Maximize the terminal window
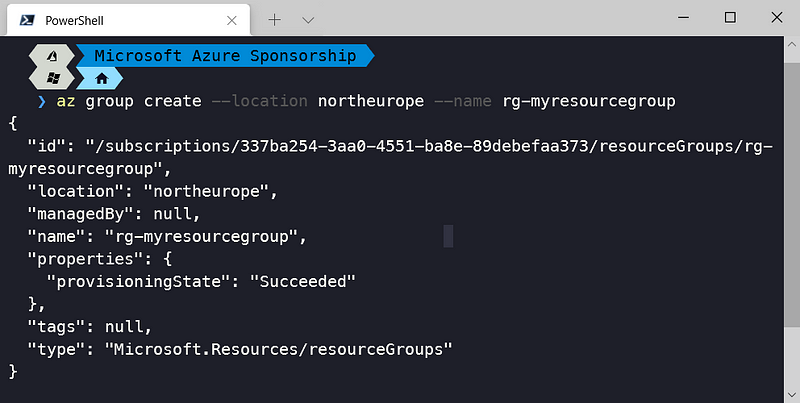The image size is (800, 403). [x=730, y=18]
